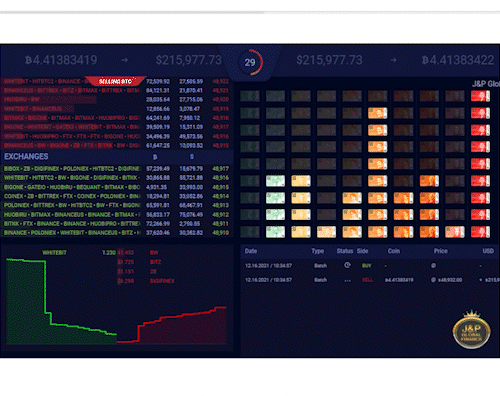Click the $215,977.73 amount right of the timer

coord(329,60)
